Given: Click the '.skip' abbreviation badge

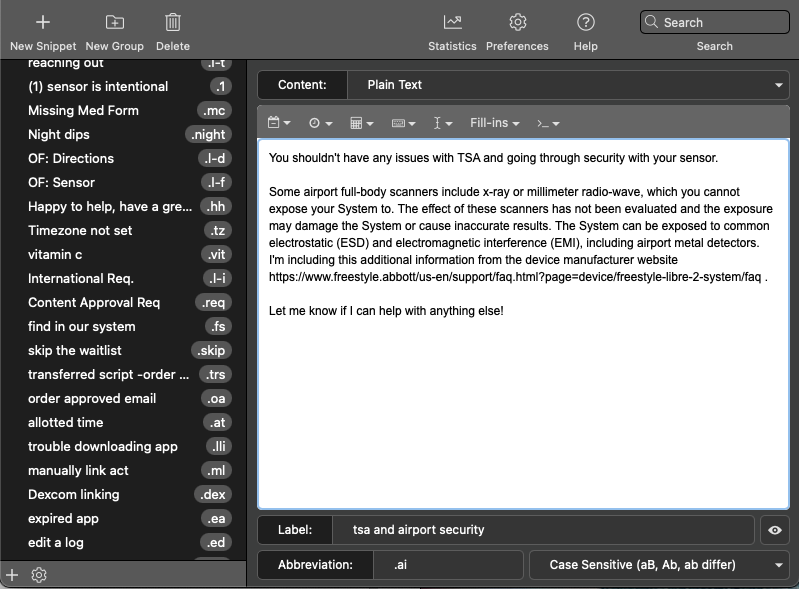Looking at the screenshot, I should click(211, 351).
